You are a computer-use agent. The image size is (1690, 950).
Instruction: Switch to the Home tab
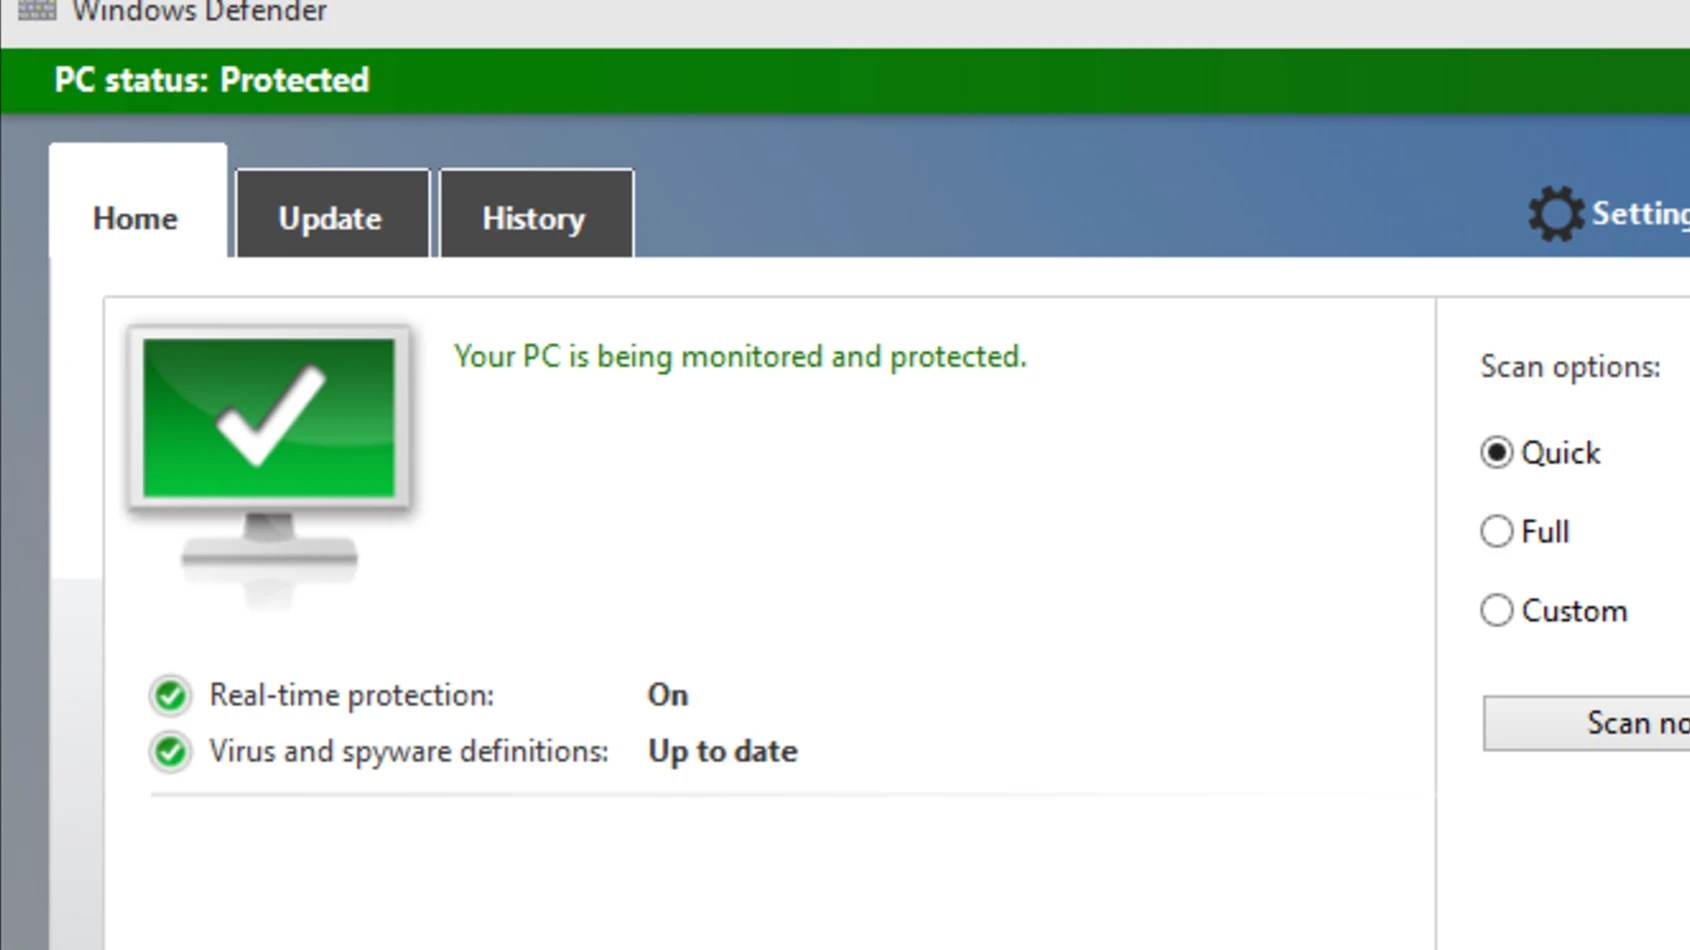138,201
